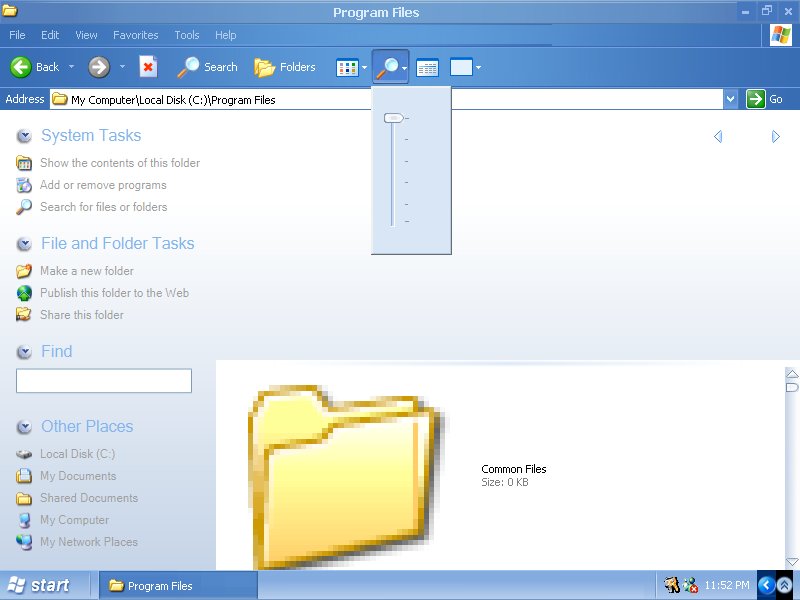The width and height of the screenshot is (800, 600).
Task: Click the Add or remove programs icon
Action: point(24,185)
